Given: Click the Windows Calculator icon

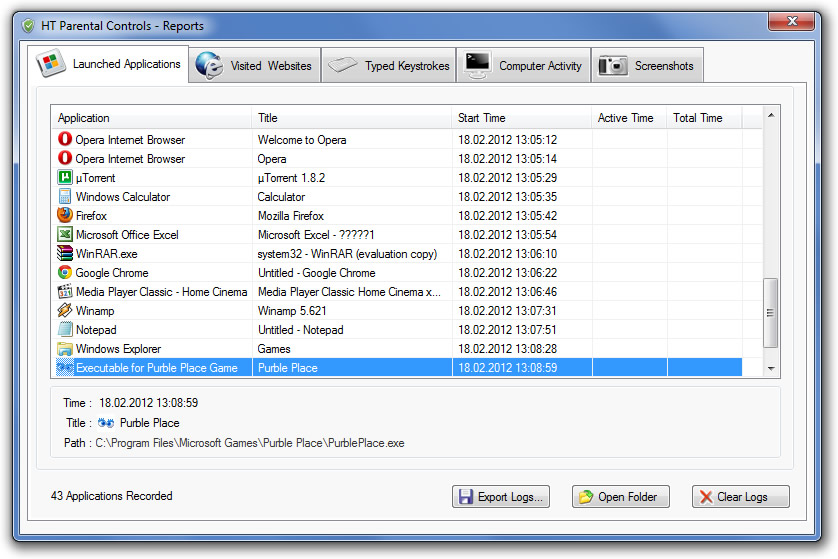Looking at the screenshot, I should (65, 196).
